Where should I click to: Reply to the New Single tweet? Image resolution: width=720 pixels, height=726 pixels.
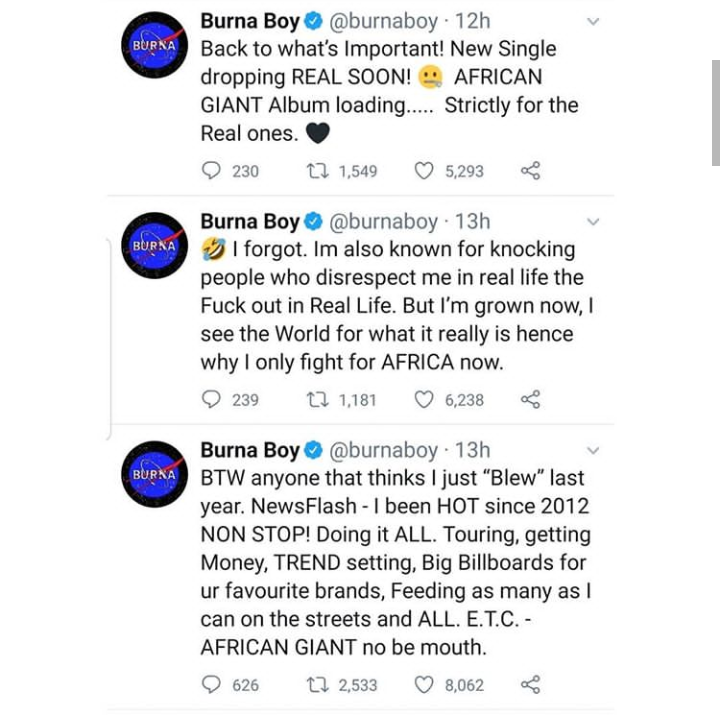coord(211,171)
